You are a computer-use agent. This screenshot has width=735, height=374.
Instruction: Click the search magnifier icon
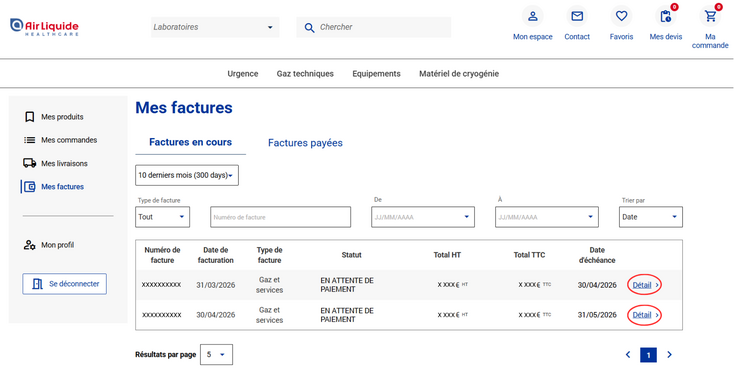309,28
